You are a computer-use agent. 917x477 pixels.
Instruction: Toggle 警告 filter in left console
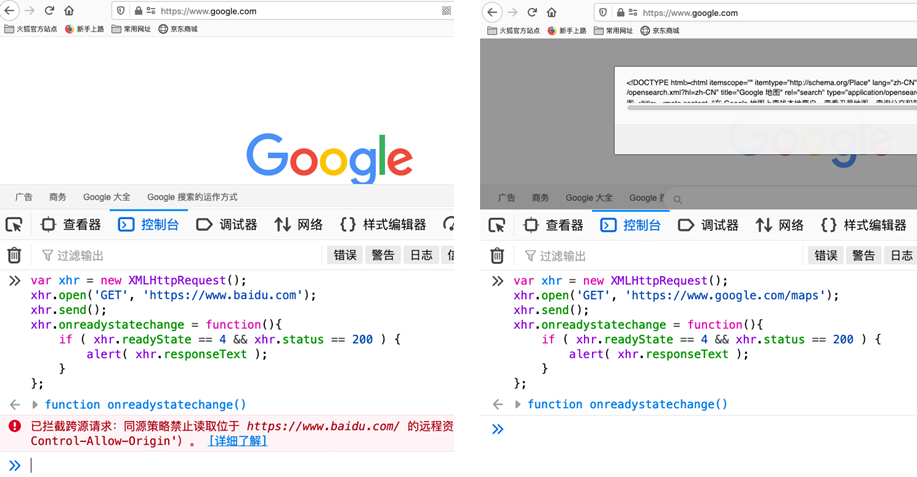(383, 255)
